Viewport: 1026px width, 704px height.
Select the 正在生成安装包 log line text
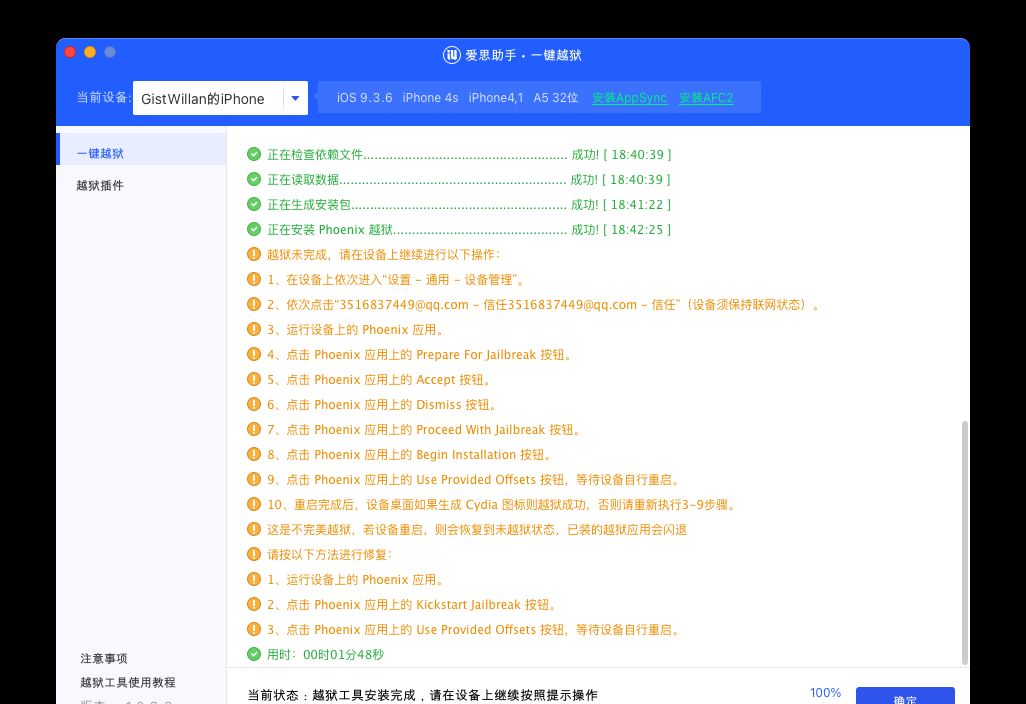coord(469,204)
